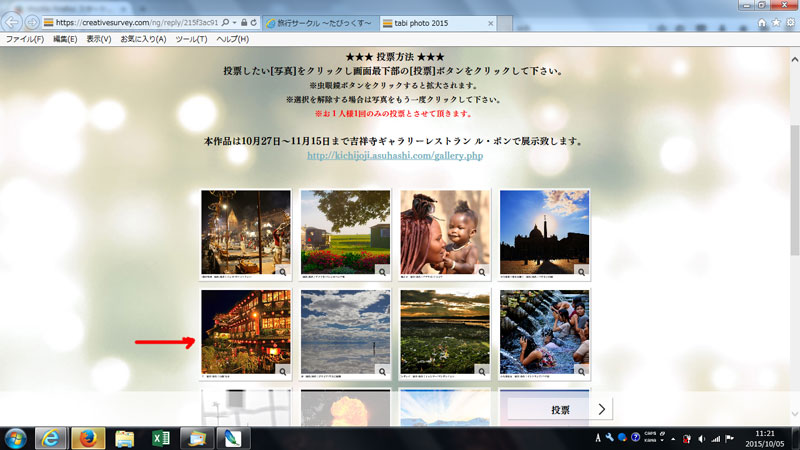
Task: Enlarge the salt flat photo via magnifier
Action: (382, 371)
